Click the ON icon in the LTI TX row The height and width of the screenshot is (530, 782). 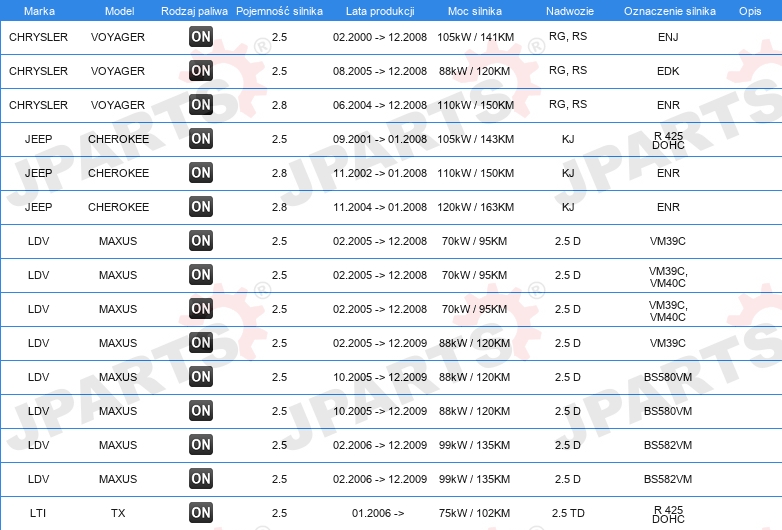201,513
